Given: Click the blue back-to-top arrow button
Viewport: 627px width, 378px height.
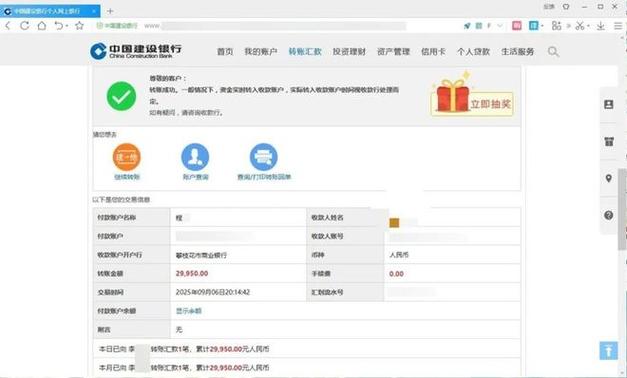Looking at the screenshot, I should point(609,350).
